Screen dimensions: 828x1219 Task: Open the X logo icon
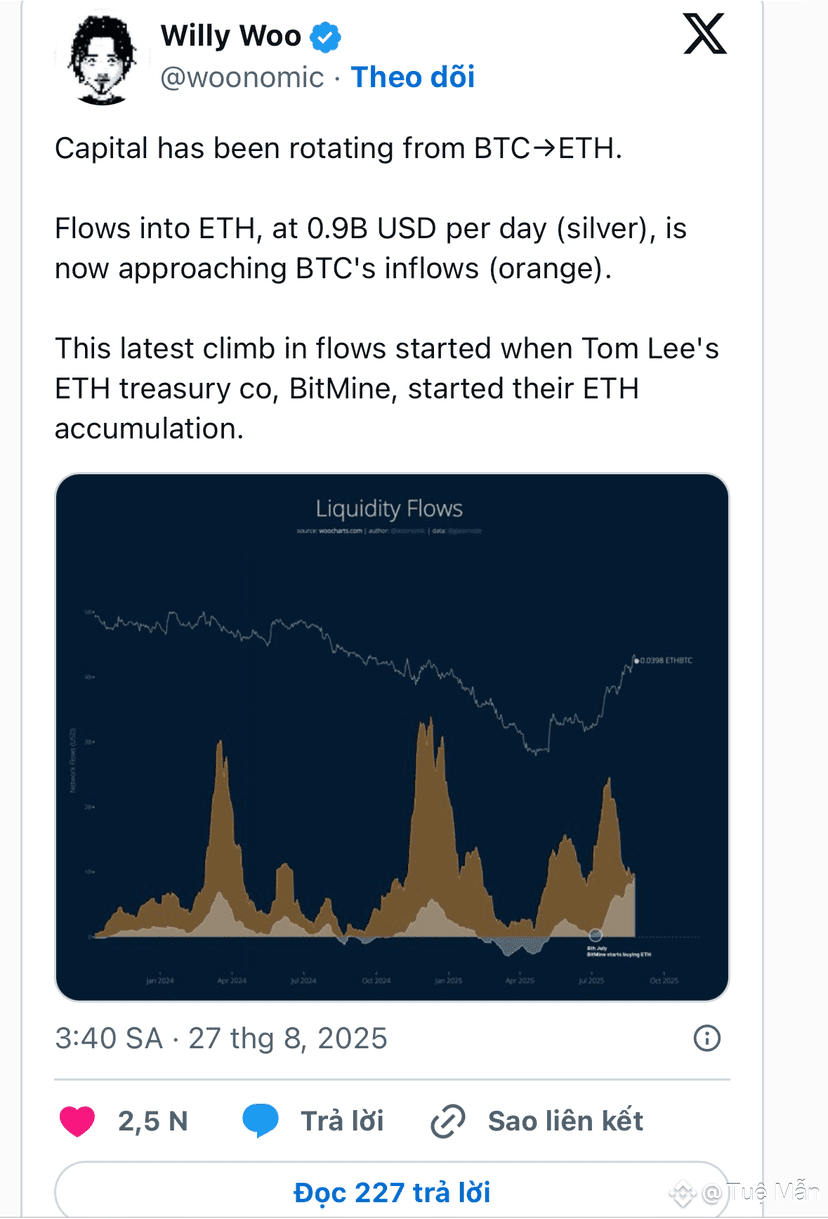(705, 33)
